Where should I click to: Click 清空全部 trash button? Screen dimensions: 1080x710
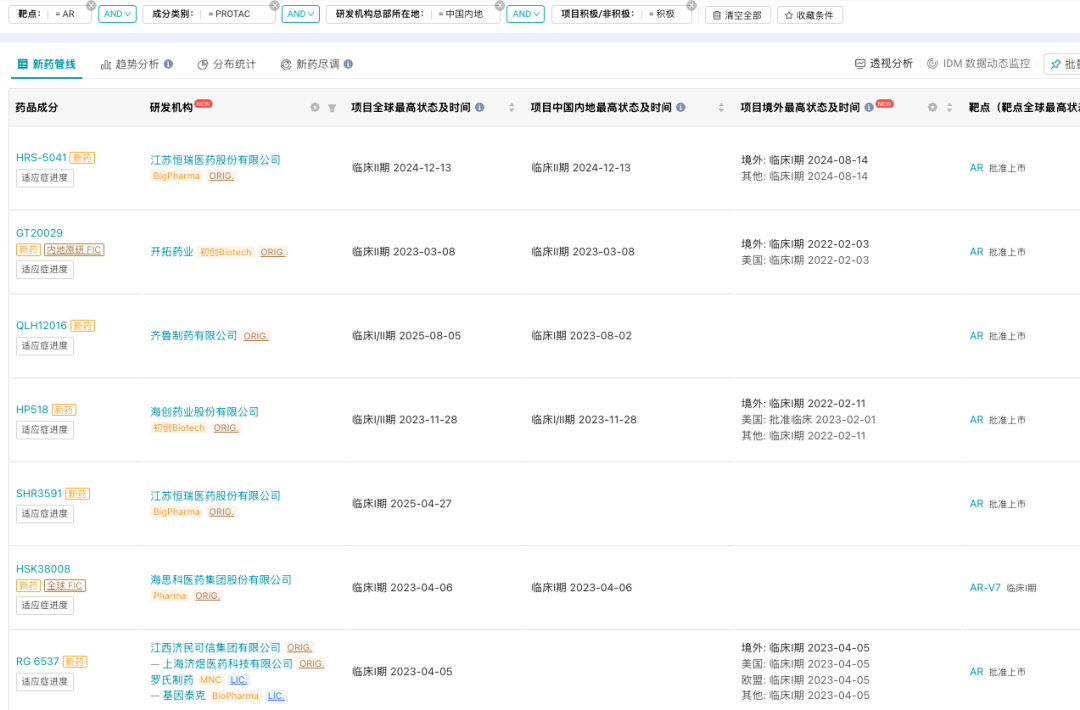[737, 15]
